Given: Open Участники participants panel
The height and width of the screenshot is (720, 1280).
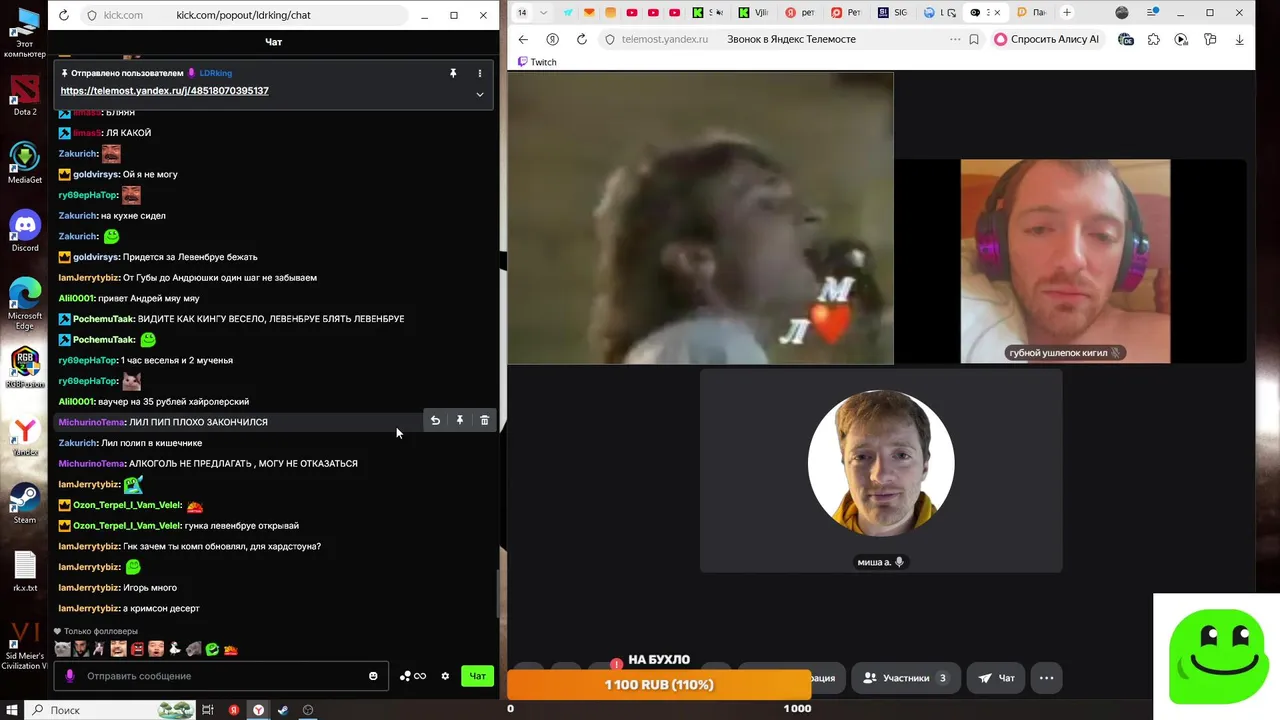Looking at the screenshot, I should point(905,677).
